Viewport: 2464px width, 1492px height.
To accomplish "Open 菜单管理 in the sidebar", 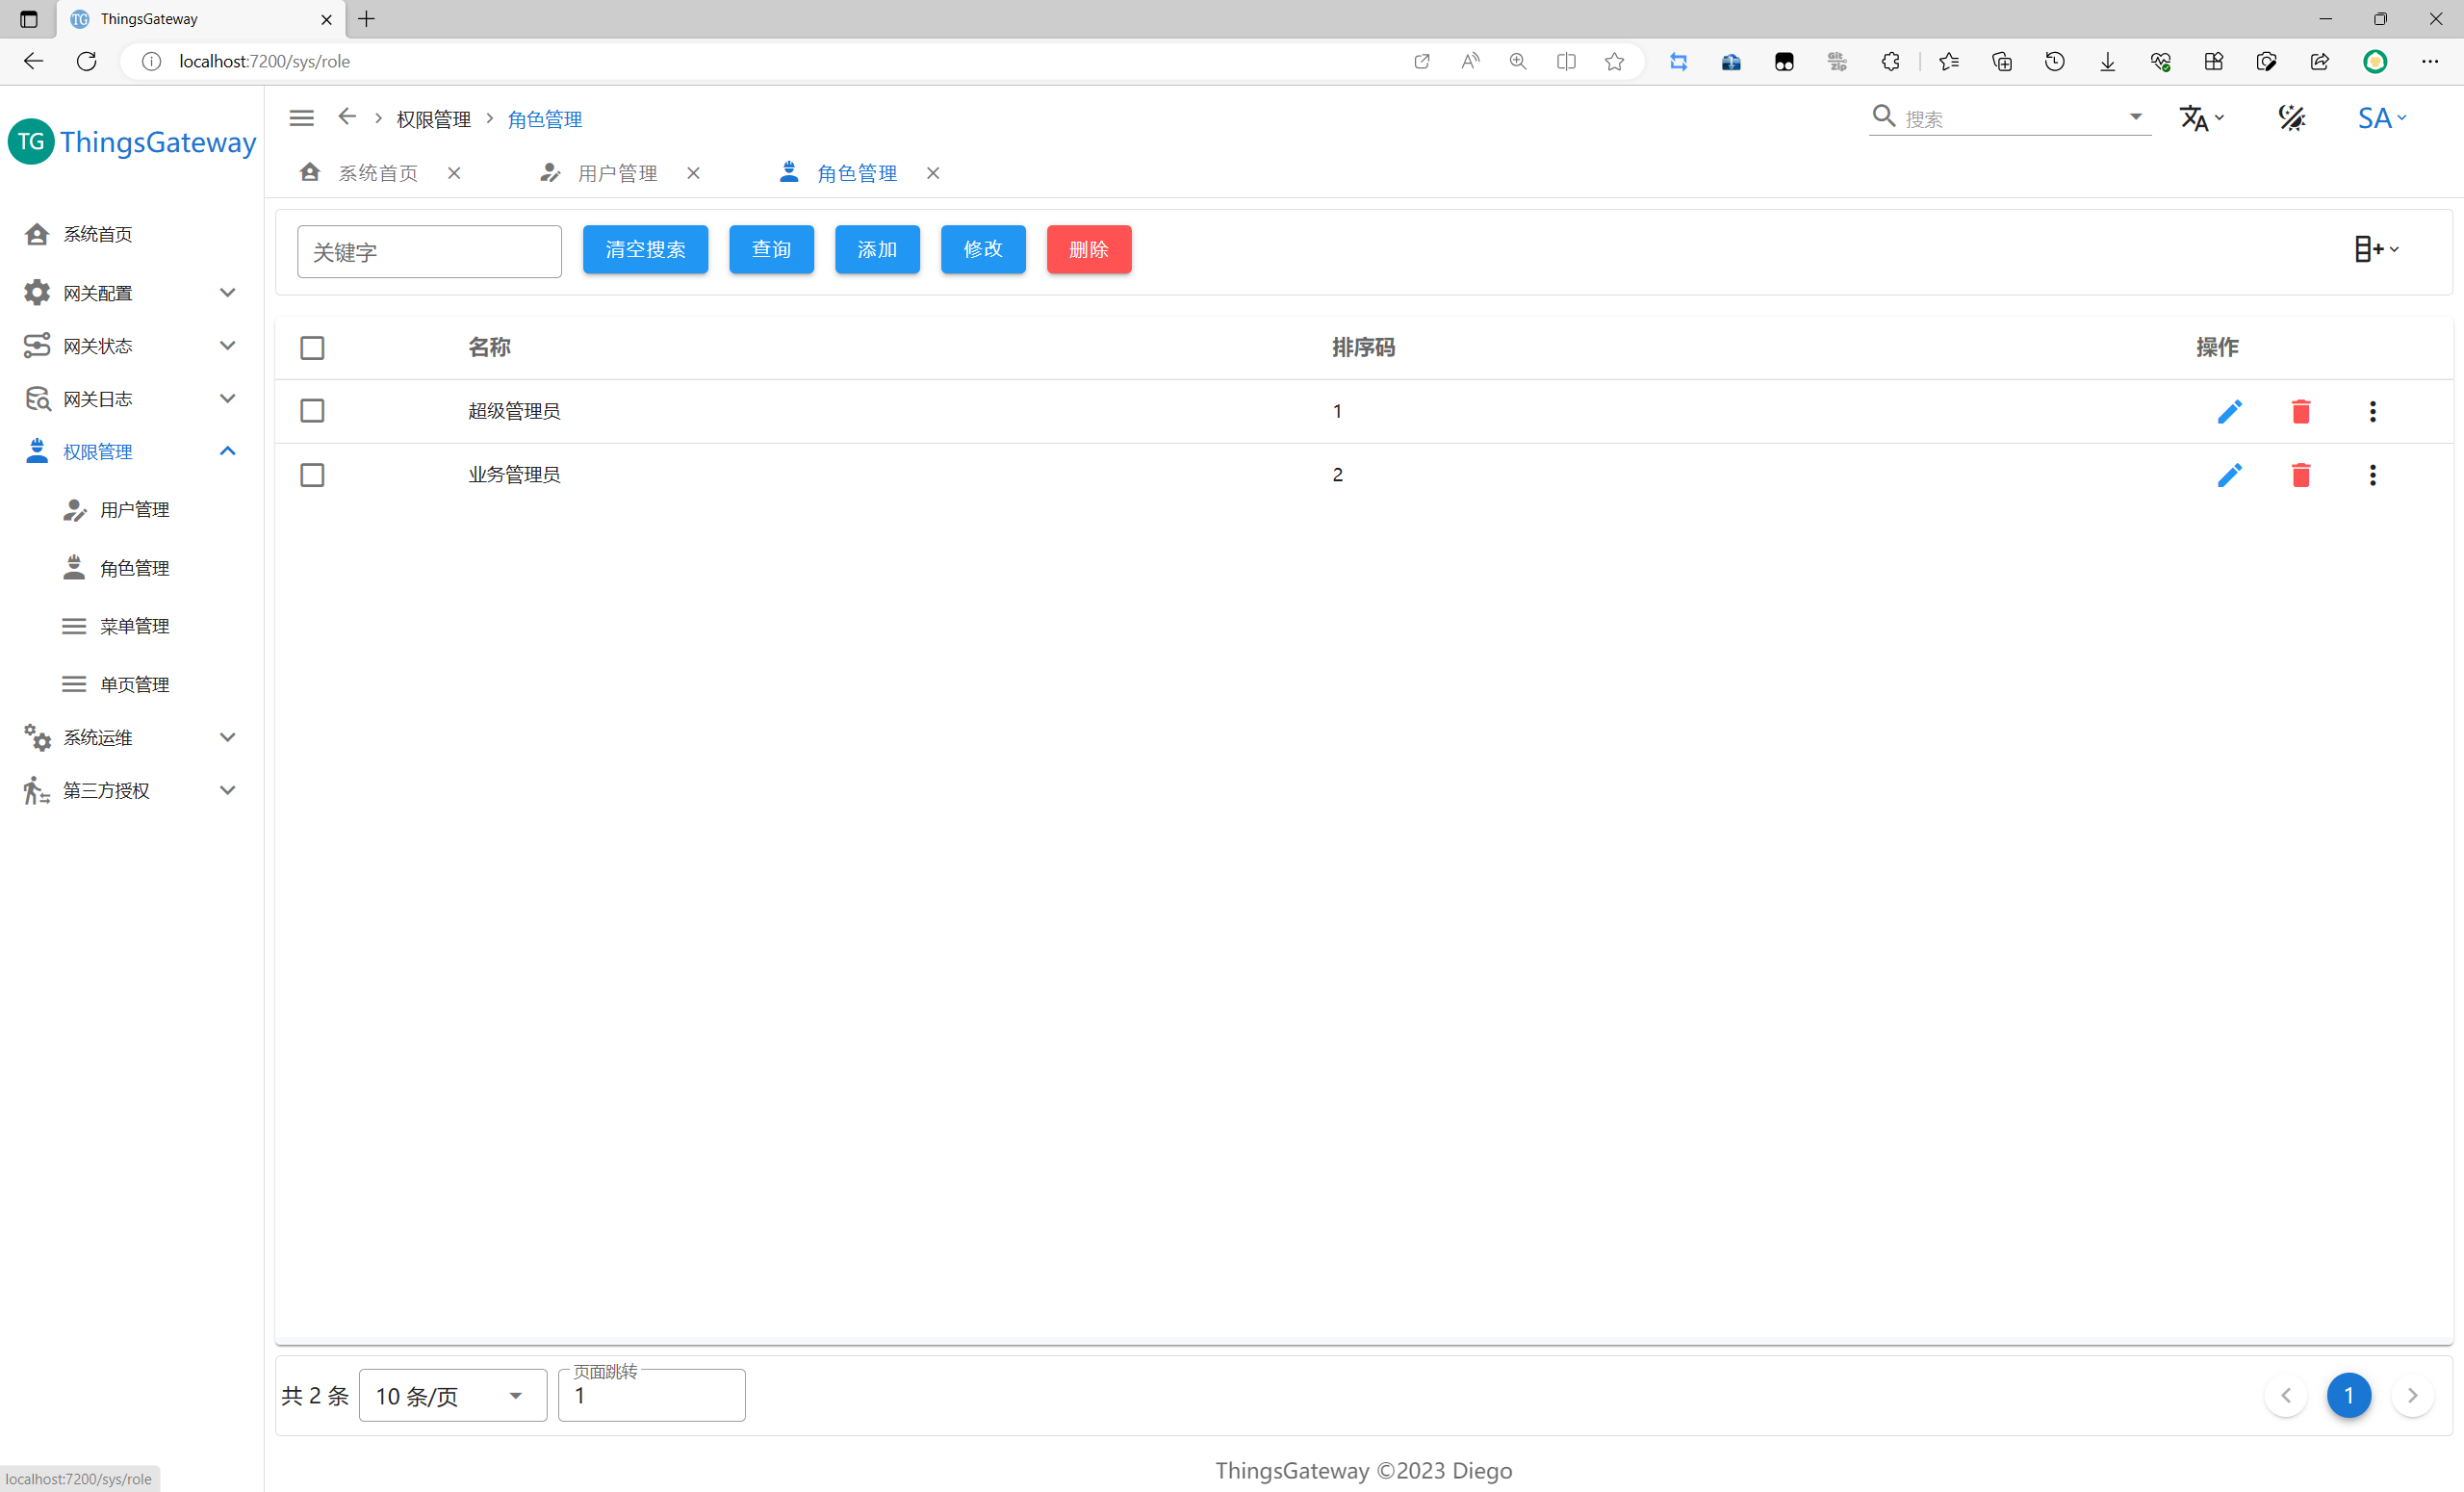I will tap(134, 626).
